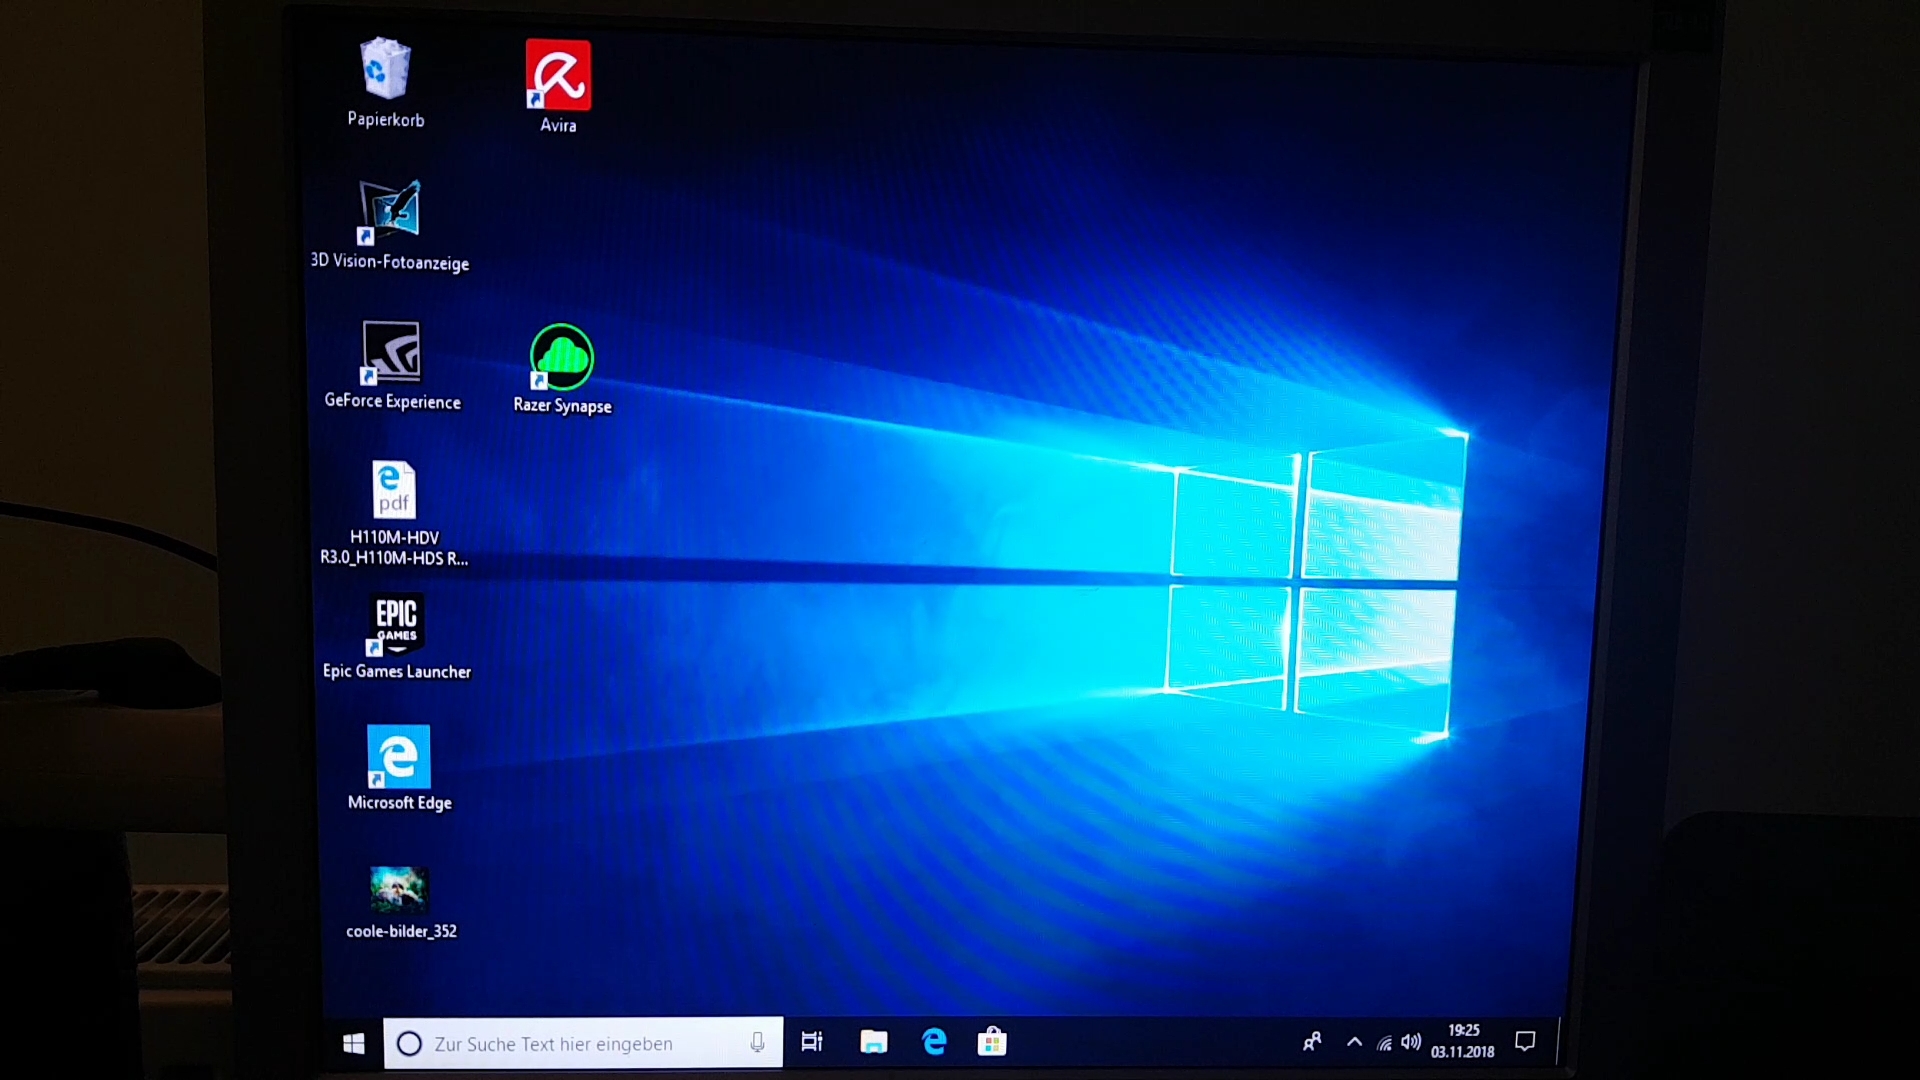The image size is (1920, 1080).
Task: Select the Epic Games Launcher shortcut
Action: pyautogui.click(x=396, y=625)
